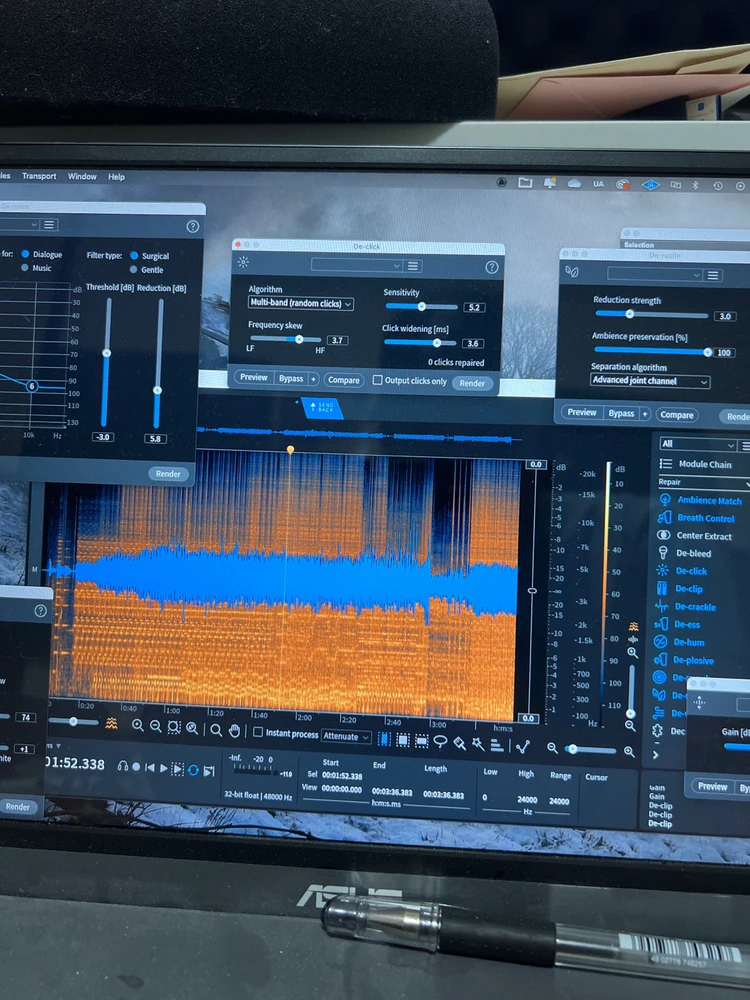Enable the Instant process checkbox
The image size is (750, 1000).
[258, 732]
